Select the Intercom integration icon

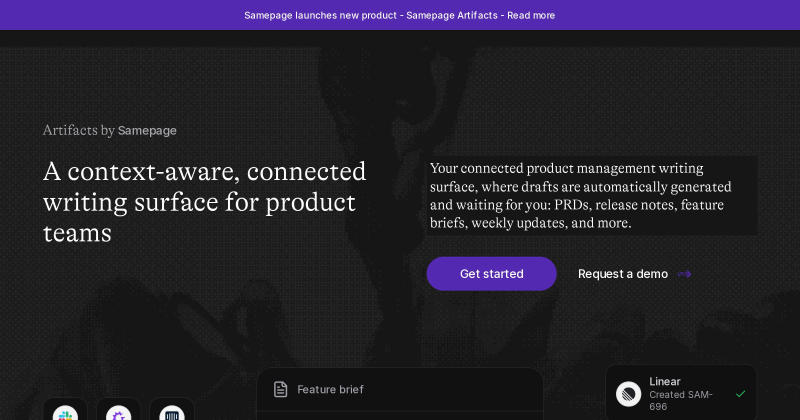[172, 413]
